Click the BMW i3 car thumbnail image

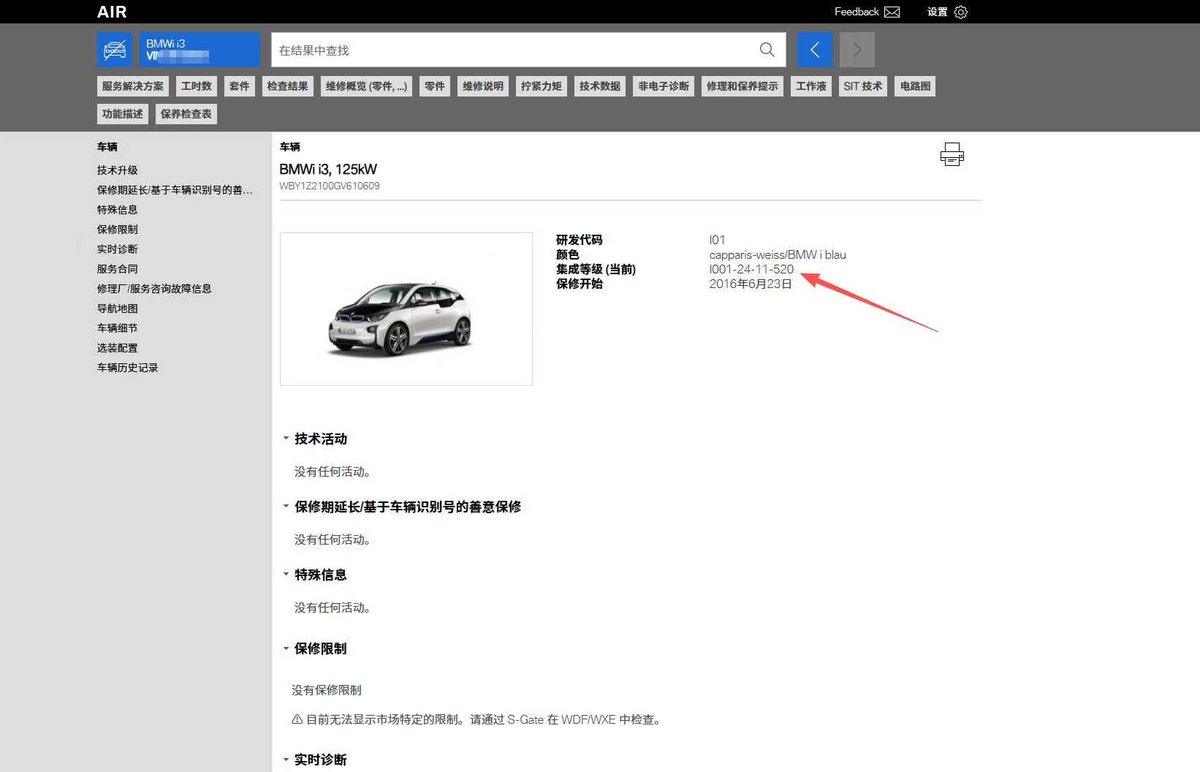tap(406, 309)
